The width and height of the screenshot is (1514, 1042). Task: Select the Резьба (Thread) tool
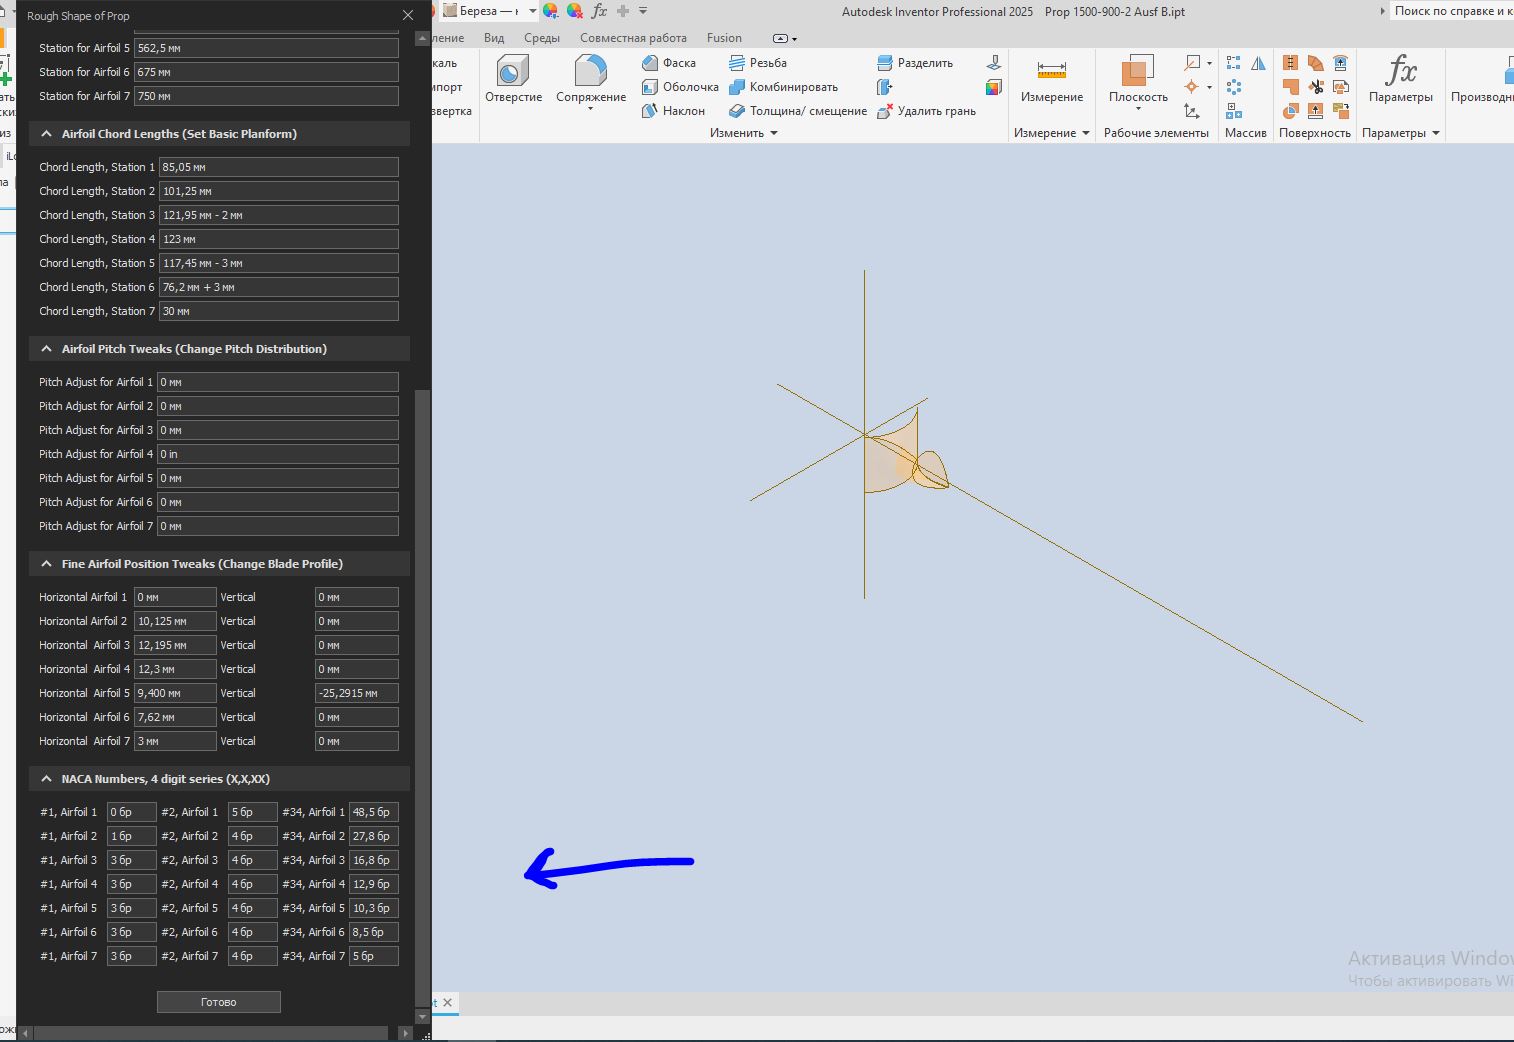(758, 63)
